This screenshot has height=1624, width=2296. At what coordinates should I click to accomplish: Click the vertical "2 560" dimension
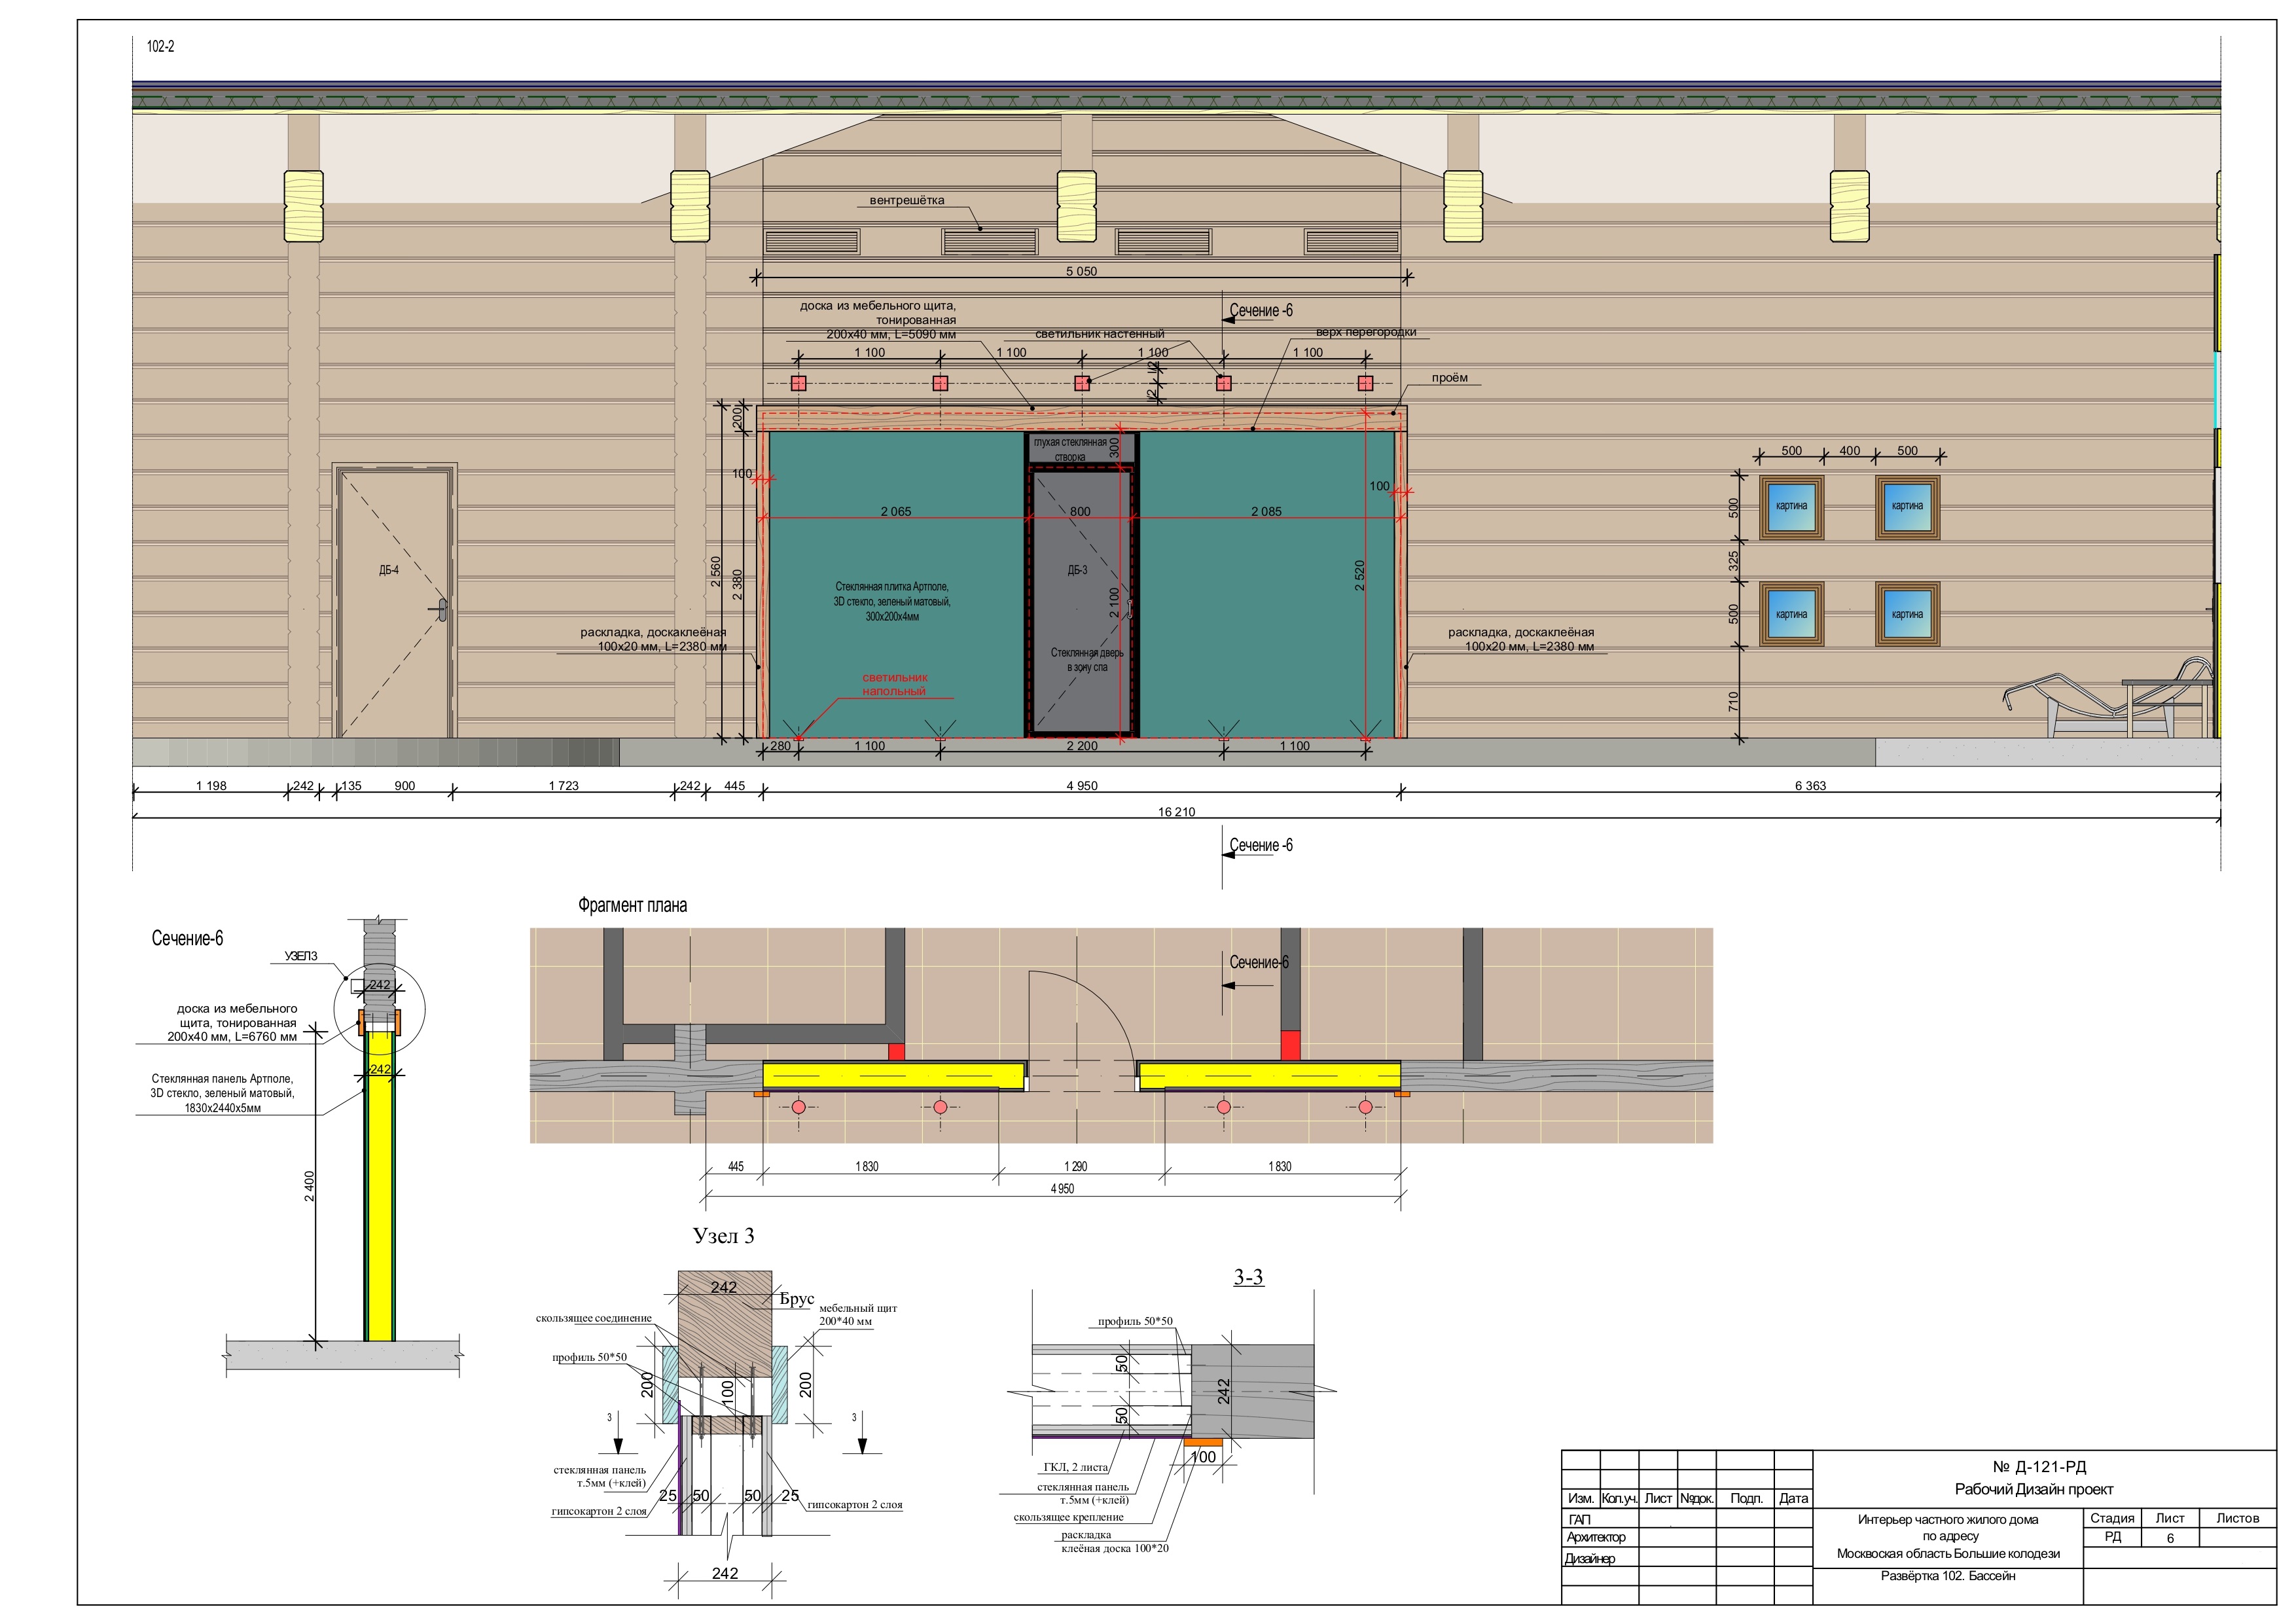pyautogui.click(x=715, y=572)
